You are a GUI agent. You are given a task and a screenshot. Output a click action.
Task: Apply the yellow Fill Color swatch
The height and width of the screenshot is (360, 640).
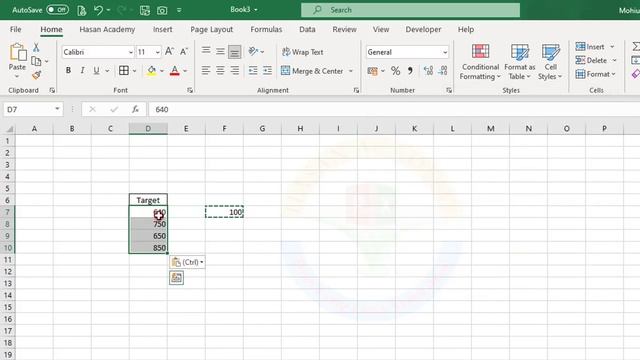tap(151, 71)
